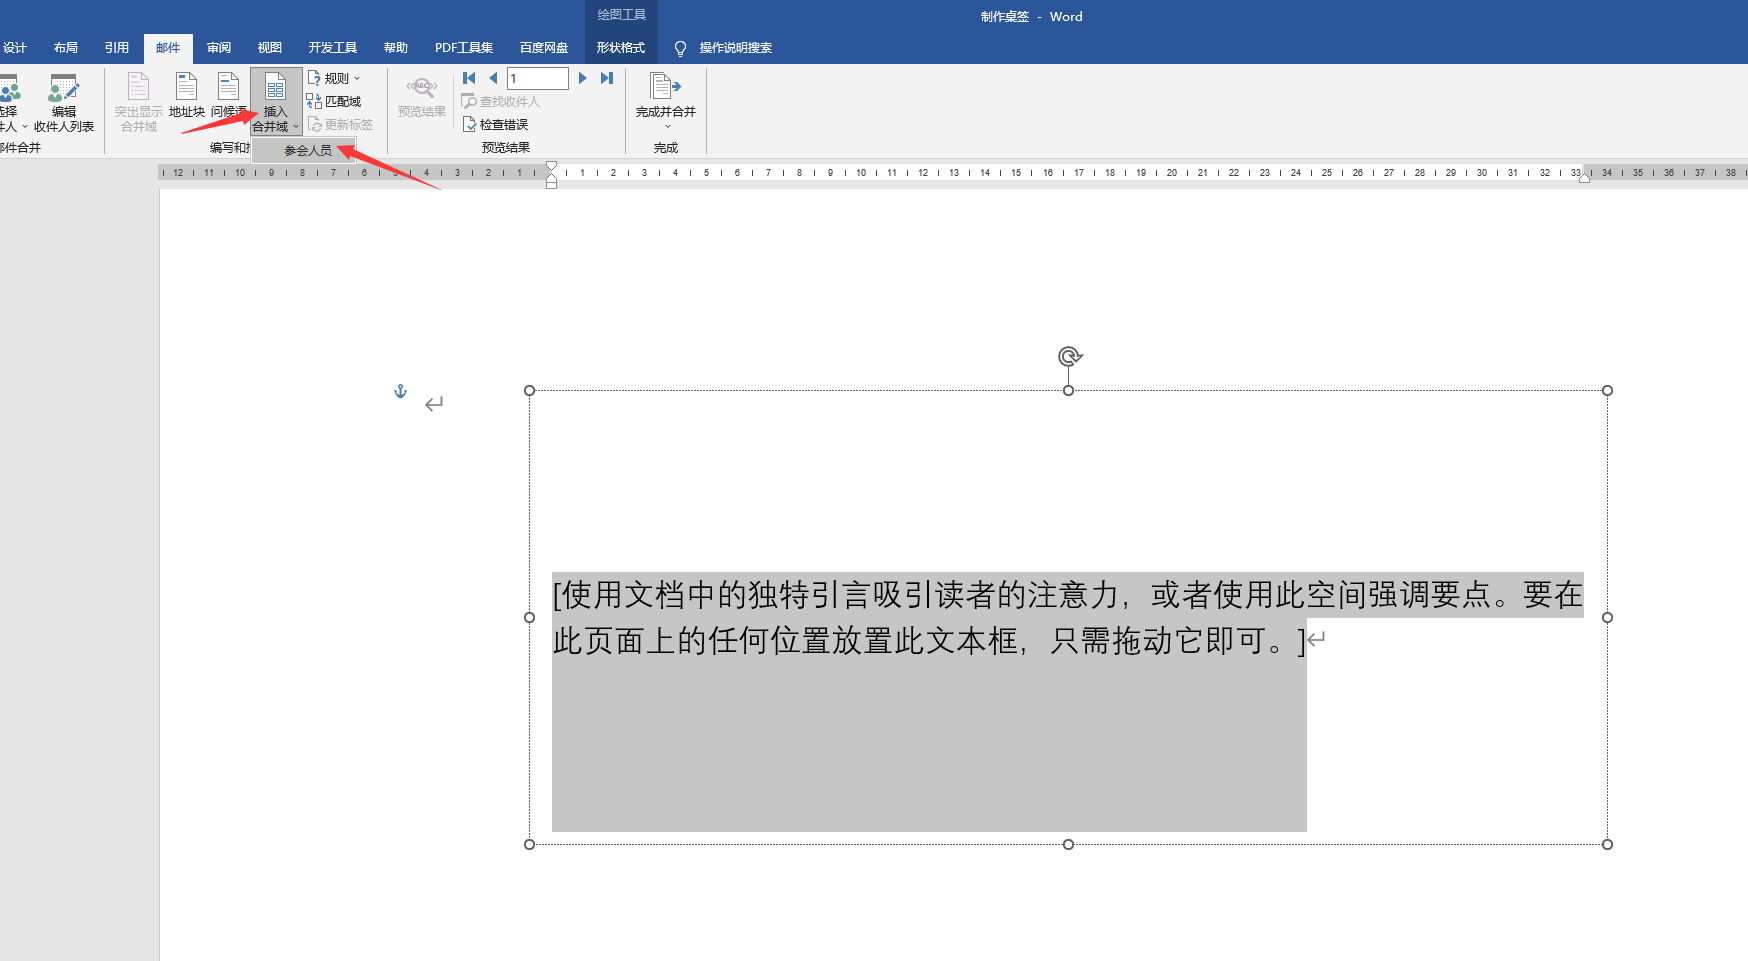Image resolution: width=1748 pixels, height=961 pixels.
Task: Click the Greeting Line (问候语) icon
Action: pos(229,87)
